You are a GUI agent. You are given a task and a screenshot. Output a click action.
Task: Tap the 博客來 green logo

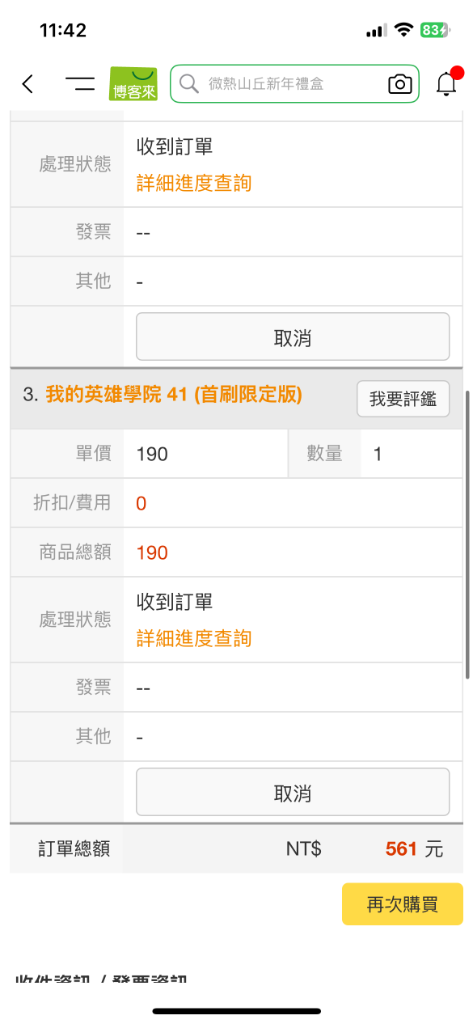click(x=133, y=84)
